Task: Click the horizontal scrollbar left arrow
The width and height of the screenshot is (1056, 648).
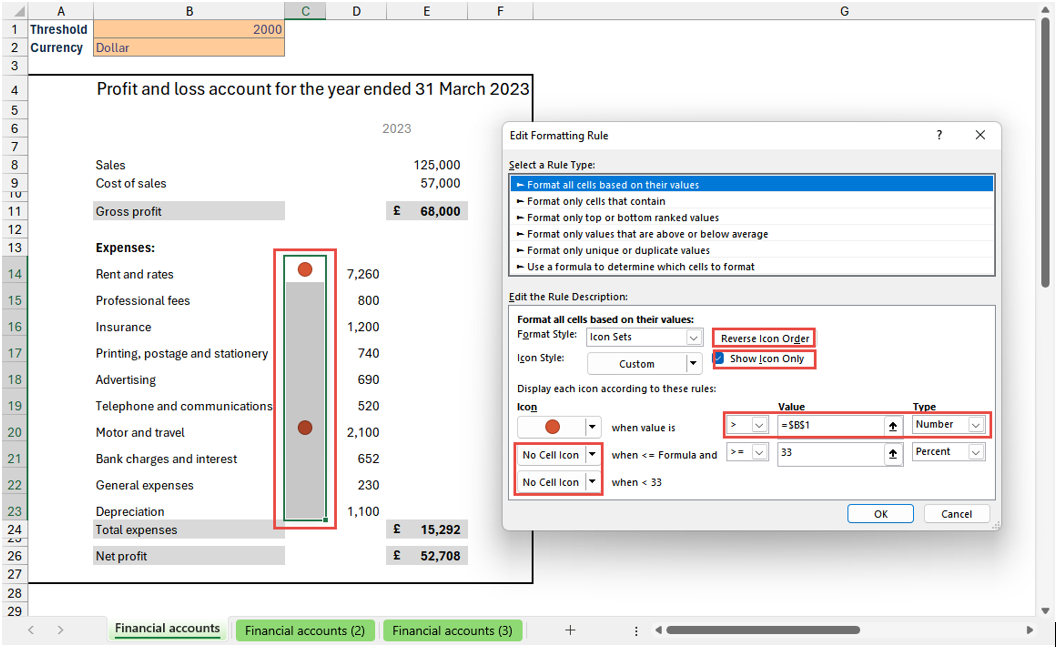Action: [658, 630]
